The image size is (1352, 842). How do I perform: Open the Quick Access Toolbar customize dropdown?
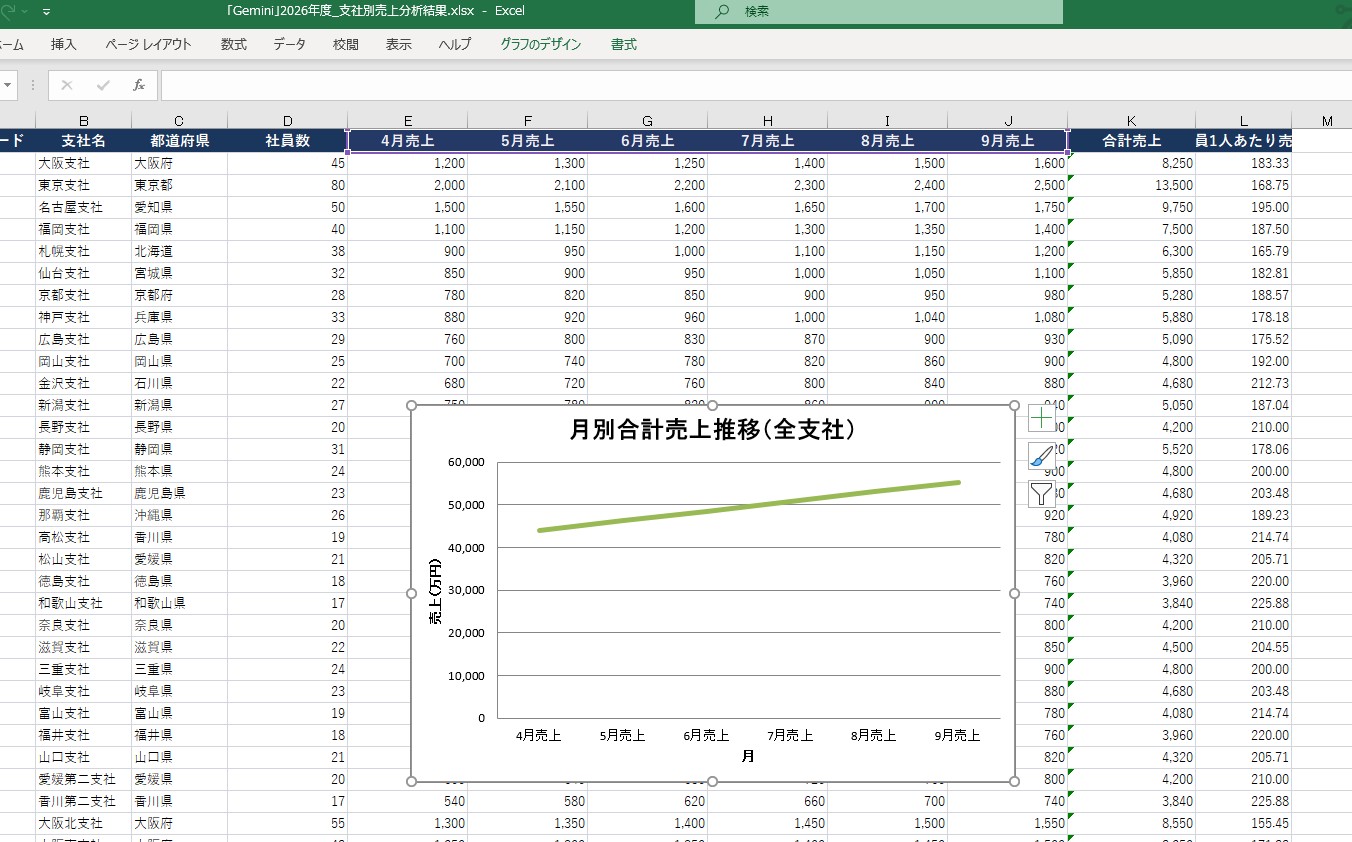[47, 12]
